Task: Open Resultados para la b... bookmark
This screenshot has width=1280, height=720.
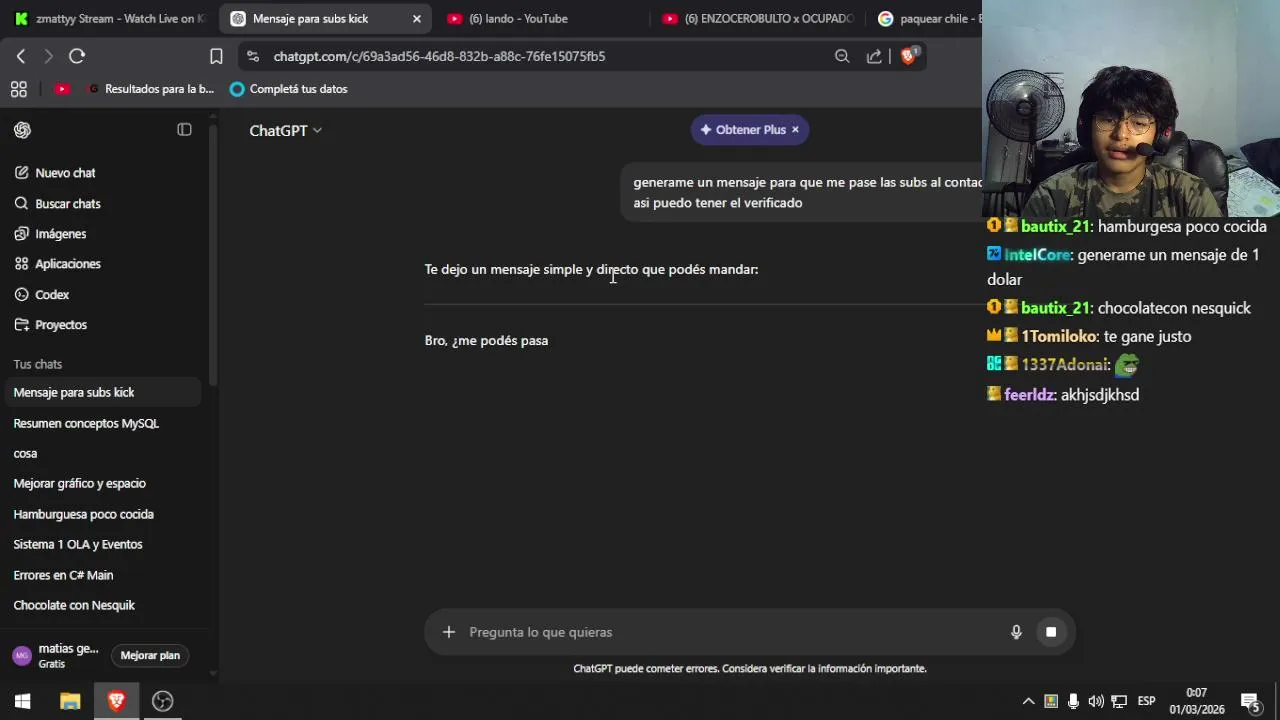Action: (151, 89)
